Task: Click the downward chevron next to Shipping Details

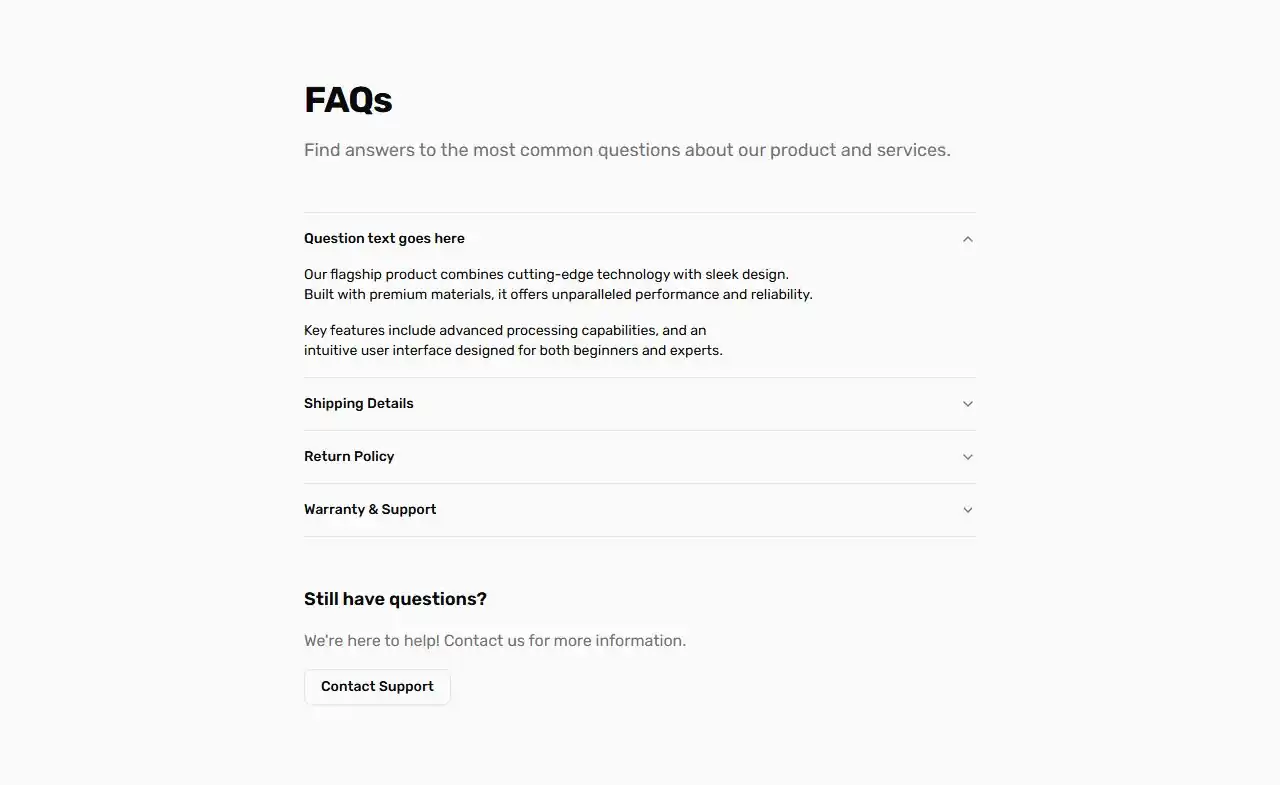Action: point(967,403)
